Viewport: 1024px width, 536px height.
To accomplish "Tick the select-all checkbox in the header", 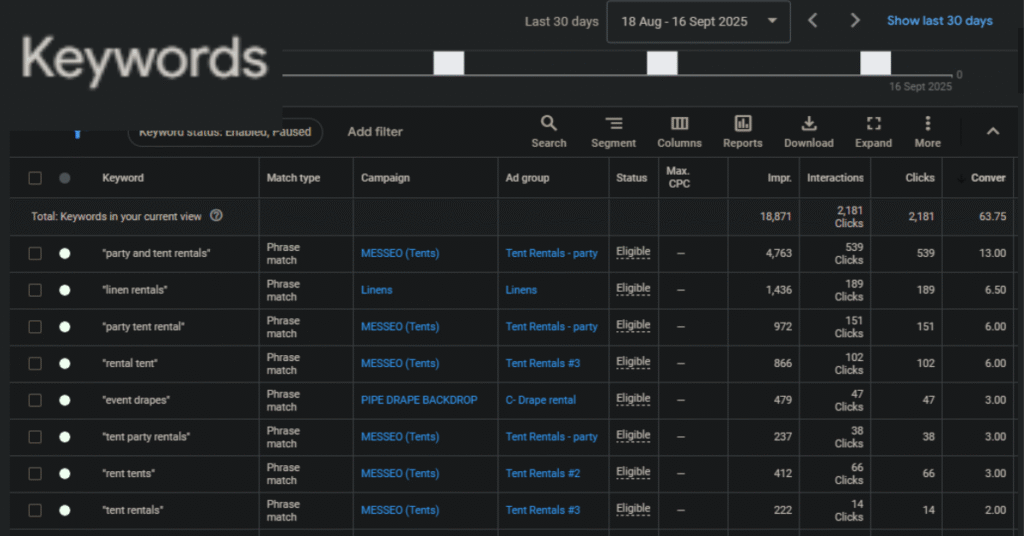I will coord(35,178).
